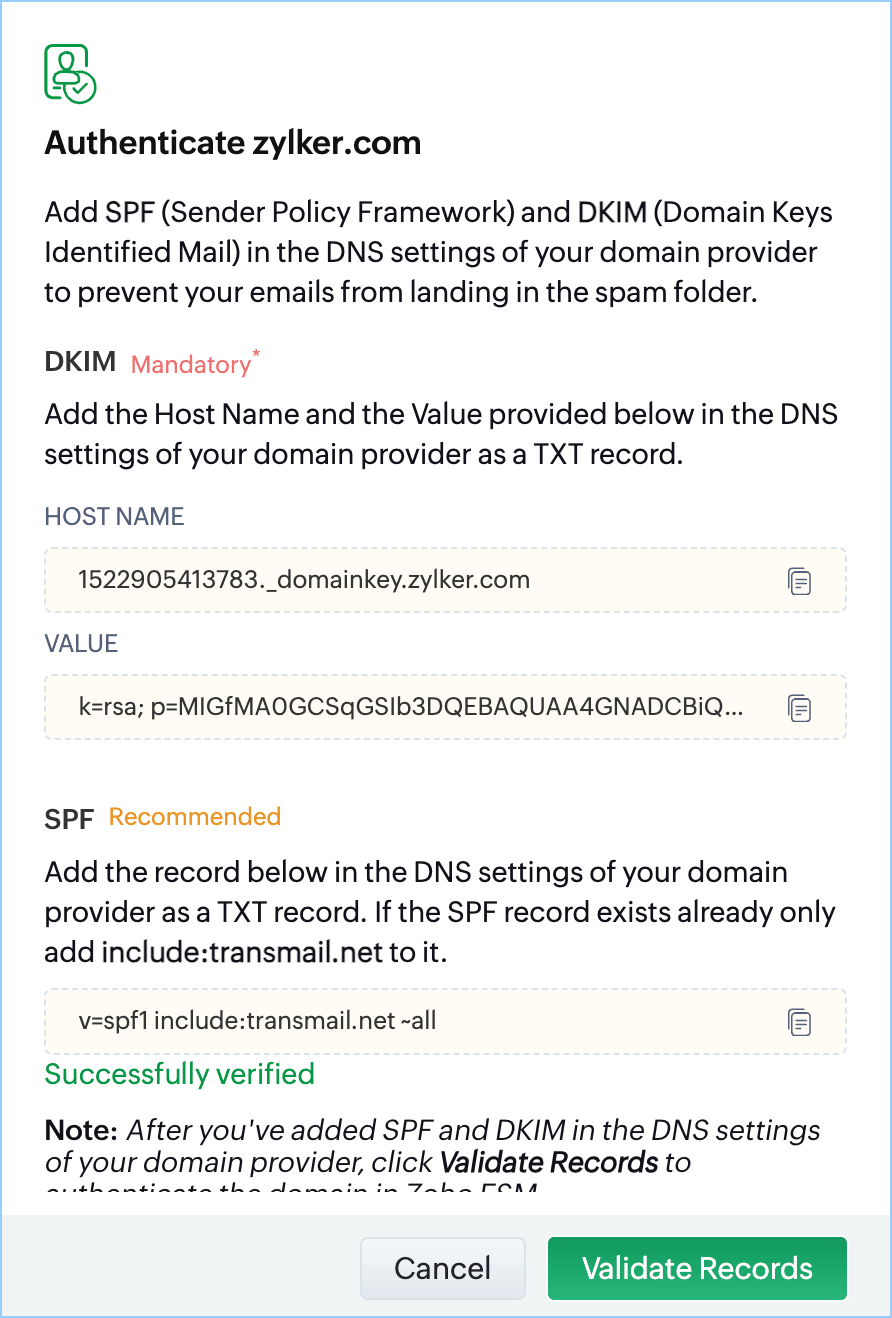Screen dimensions: 892x1318
Task: Copy the DKIM value key
Action: point(799,708)
